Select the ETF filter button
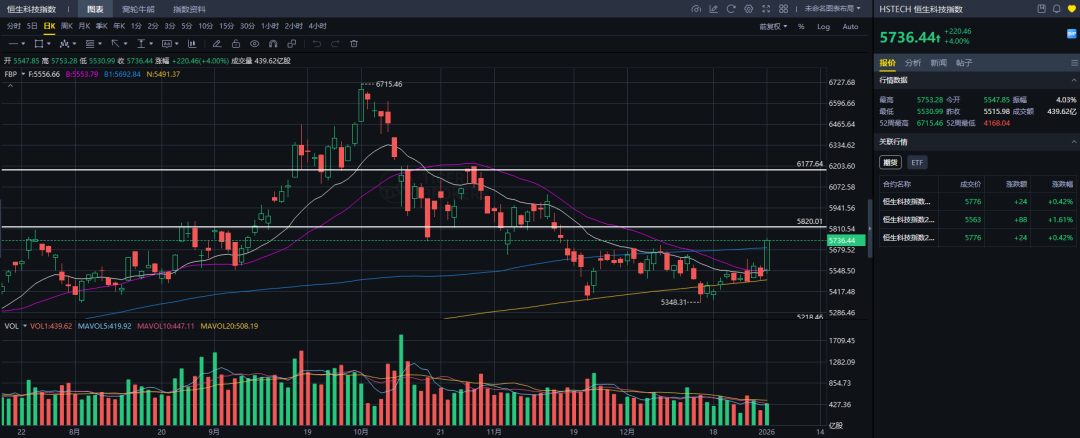 coord(917,162)
